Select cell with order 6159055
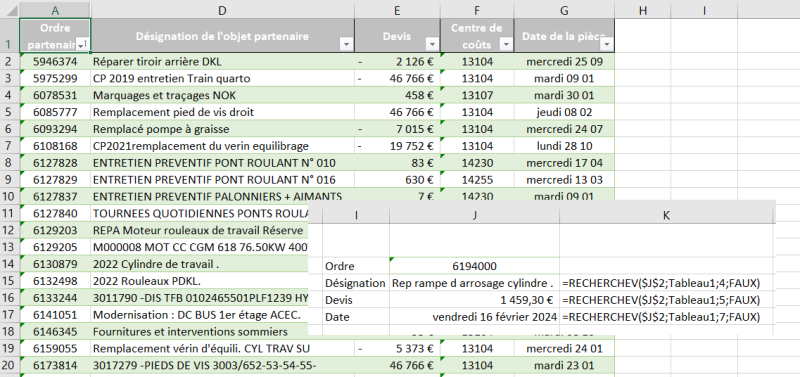The image size is (800, 377). [56, 348]
